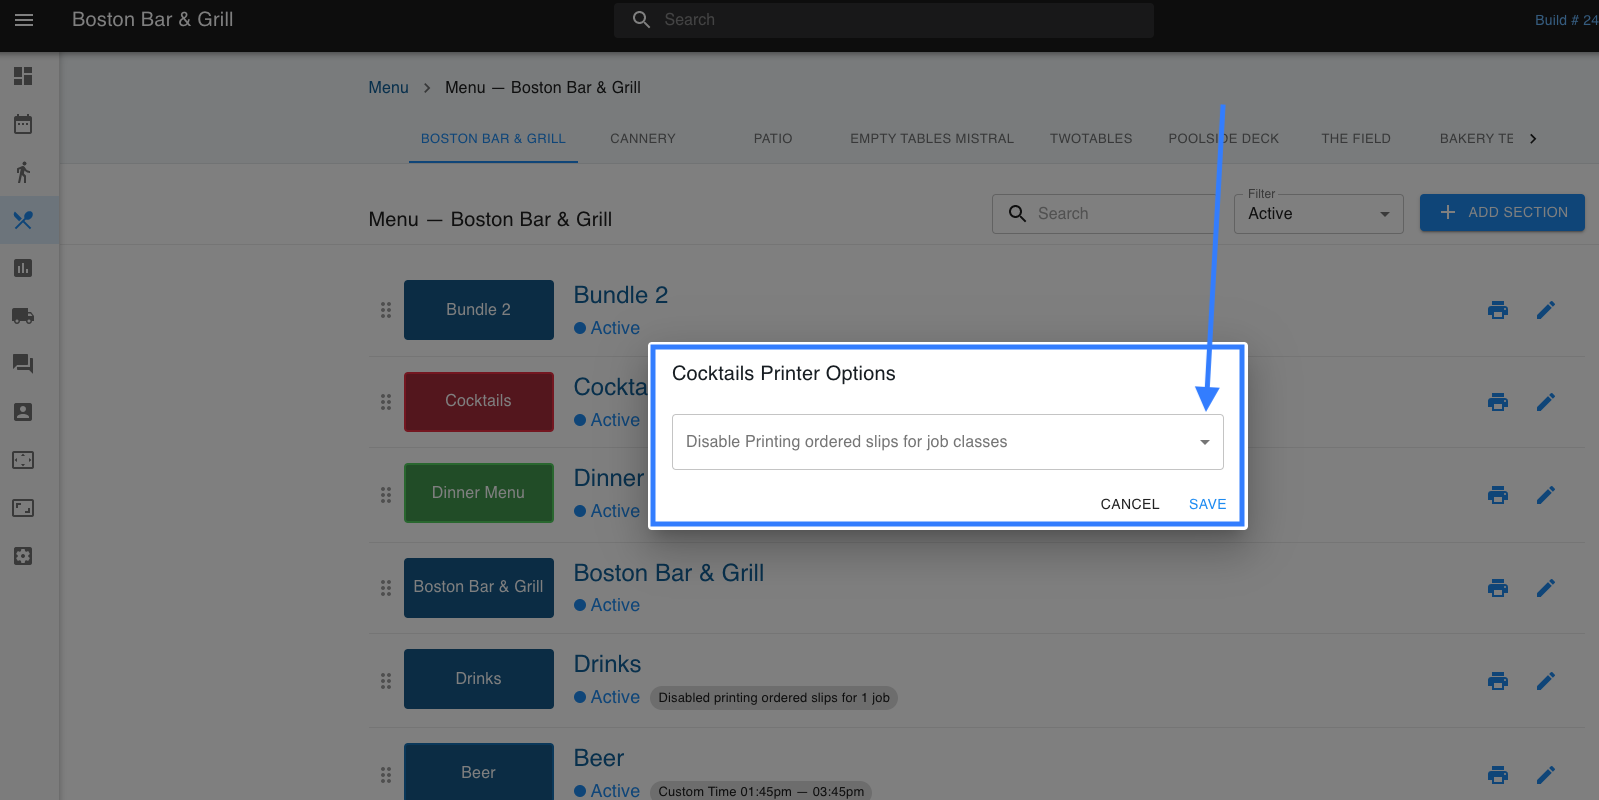Click the green Dinner Menu color tile
Viewport: 1599px width, 800px height.
478,493
